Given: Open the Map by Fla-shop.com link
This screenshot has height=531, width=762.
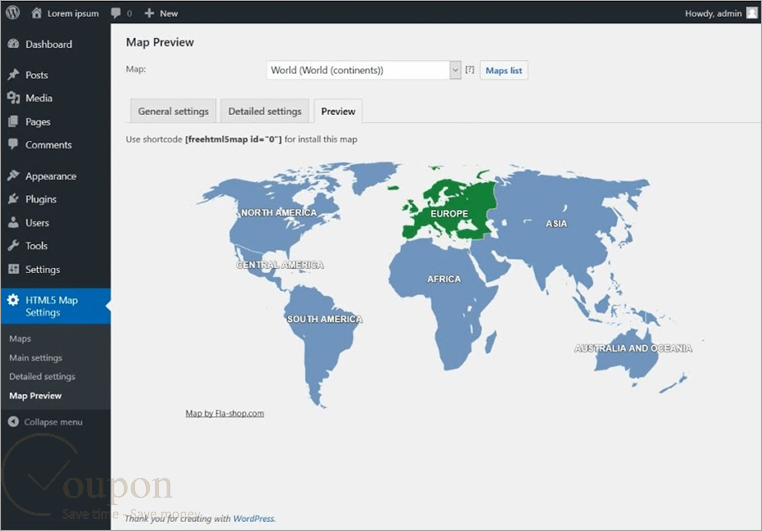Looking at the screenshot, I should tap(225, 413).
